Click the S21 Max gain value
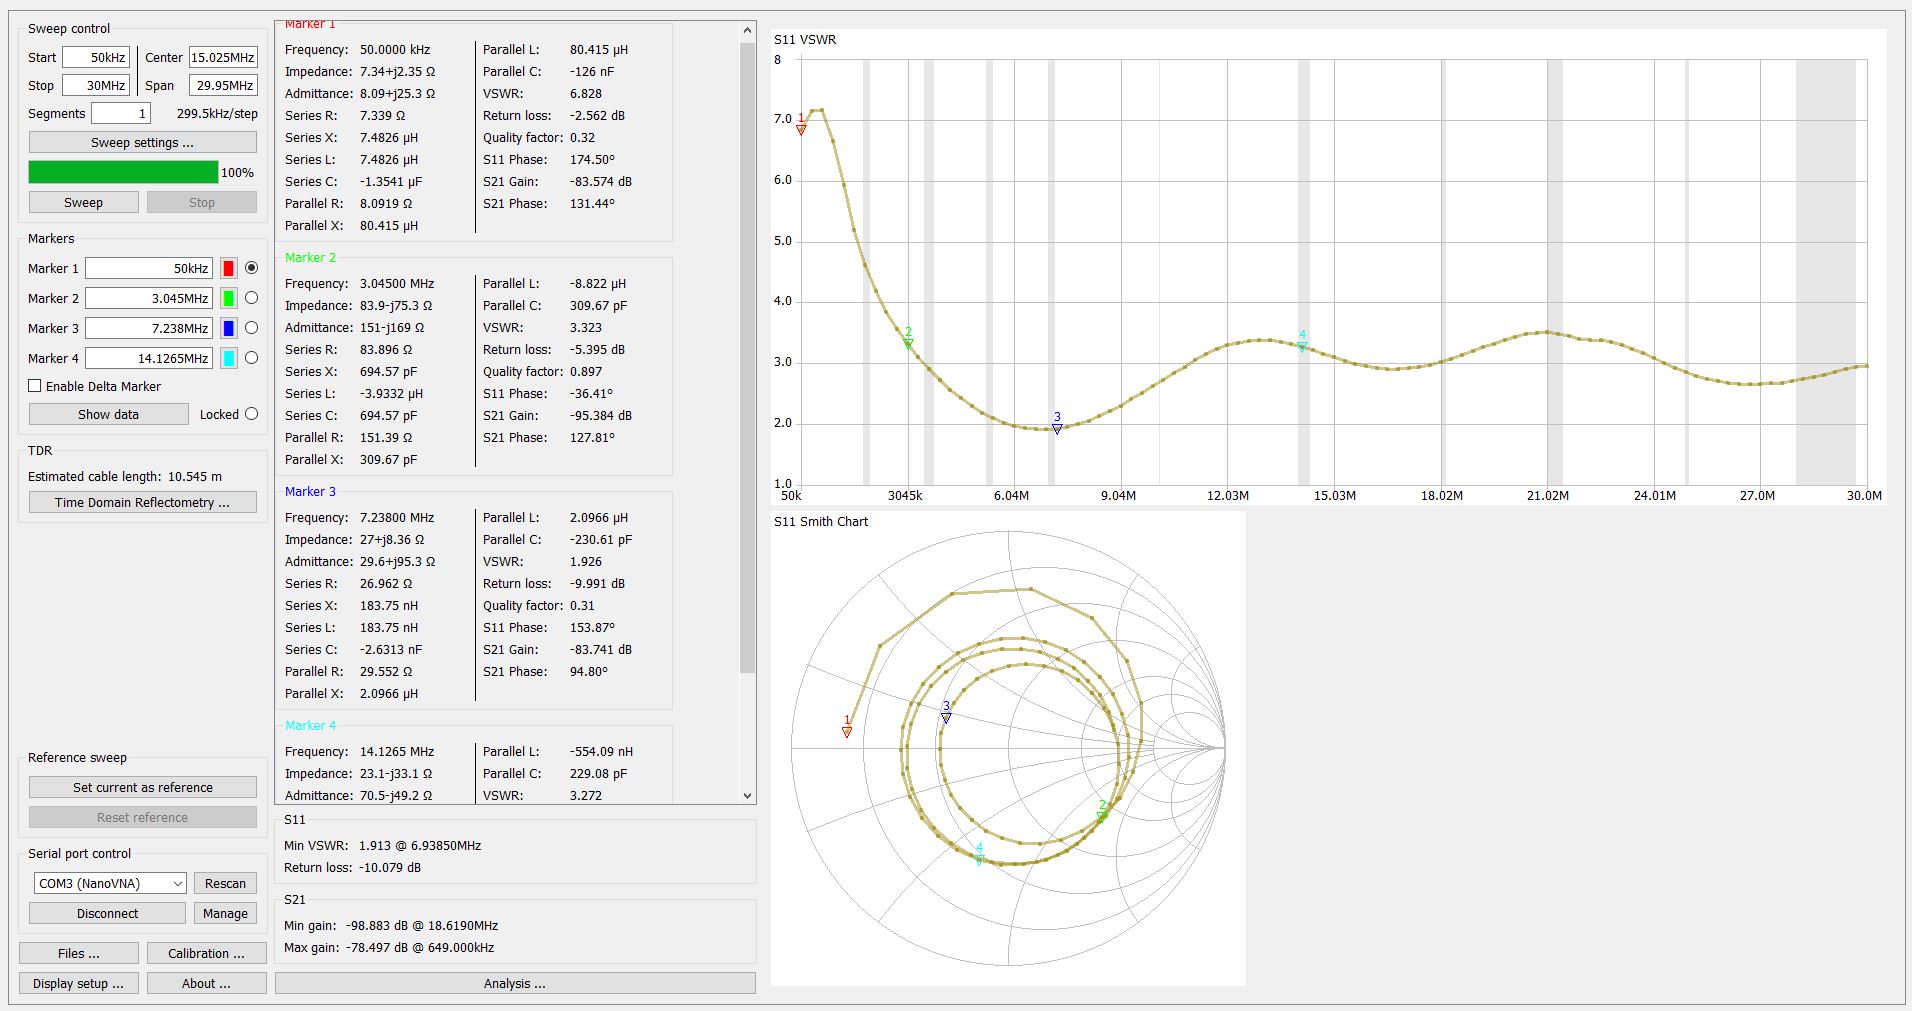 [420, 948]
